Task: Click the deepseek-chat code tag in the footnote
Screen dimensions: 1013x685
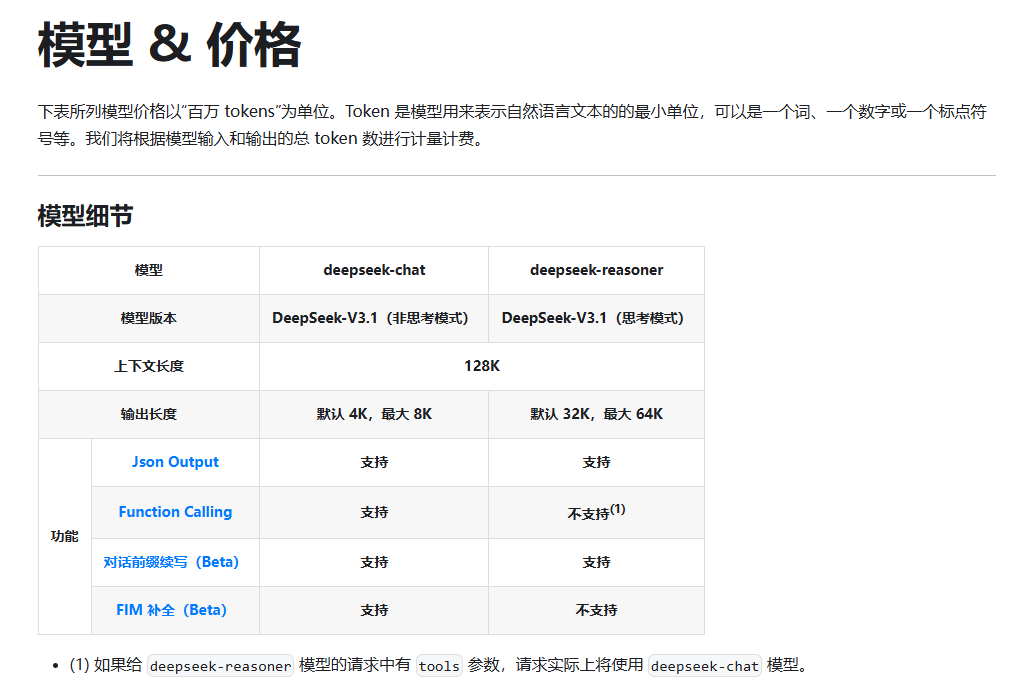Action: (x=705, y=666)
